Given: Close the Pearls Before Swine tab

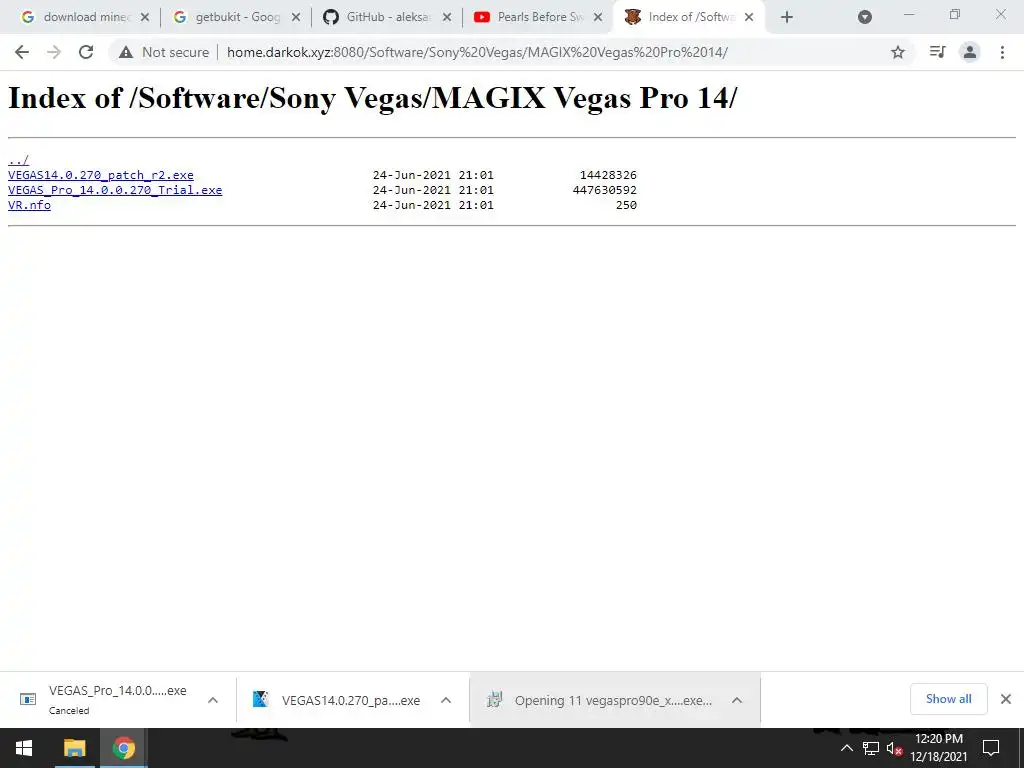Looking at the screenshot, I should [x=598, y=17].
